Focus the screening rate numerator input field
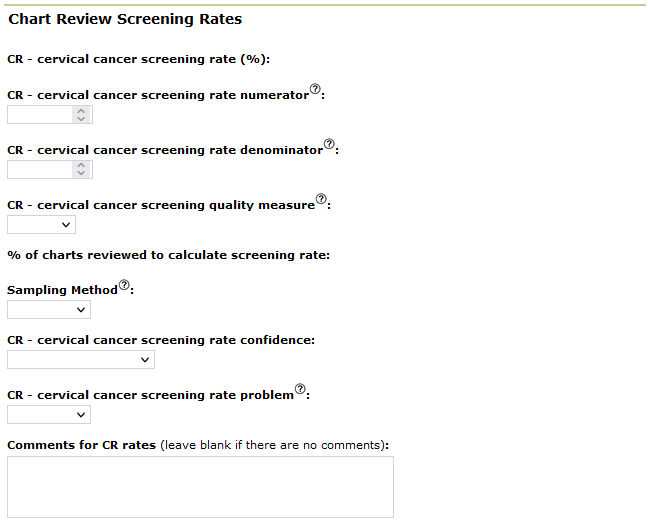Viewport: 648px width, 524px height. click(40, 115)
